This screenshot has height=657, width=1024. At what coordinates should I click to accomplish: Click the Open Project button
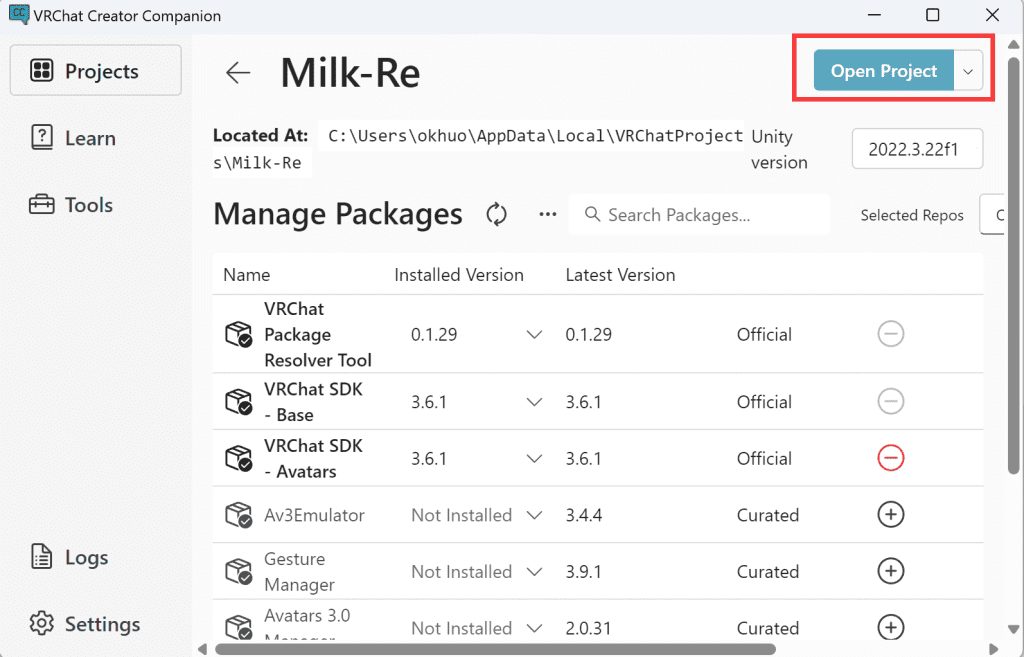[884, 71]
